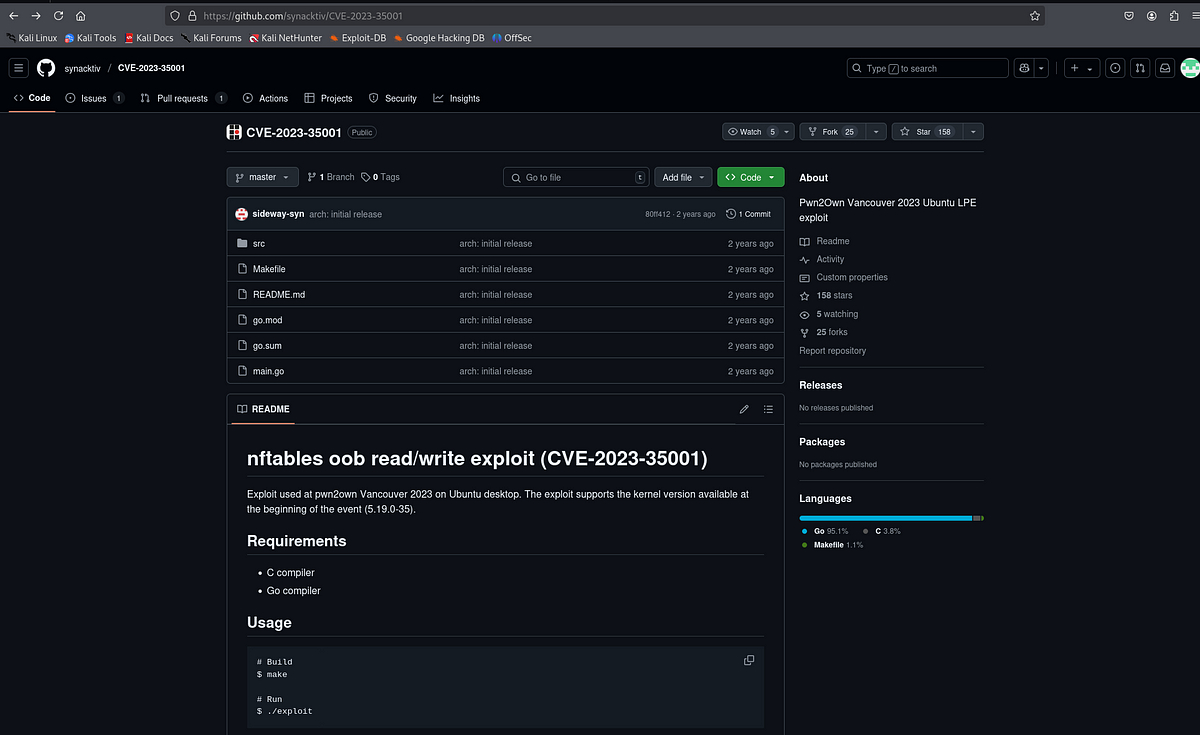Open the Exploit-DB bookmark
Viewport: 1200px width, 735px height.
356,38
